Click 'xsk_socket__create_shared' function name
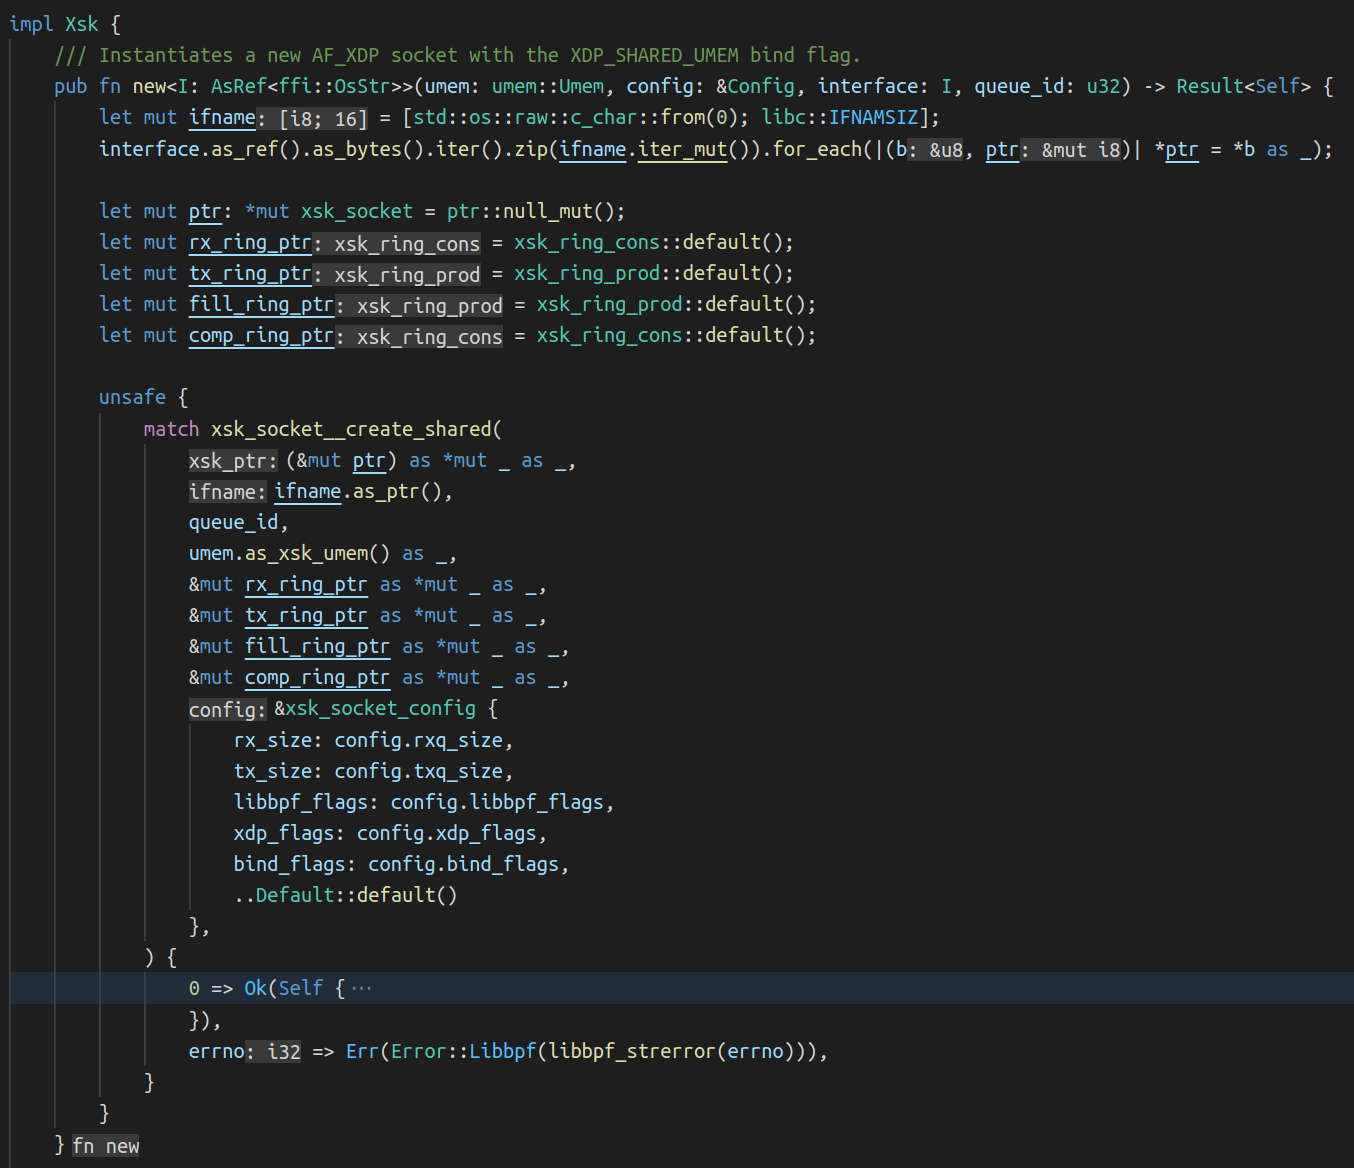Image resolution: width=1354 pixels, height=1168 pixels. click(351, 428)
